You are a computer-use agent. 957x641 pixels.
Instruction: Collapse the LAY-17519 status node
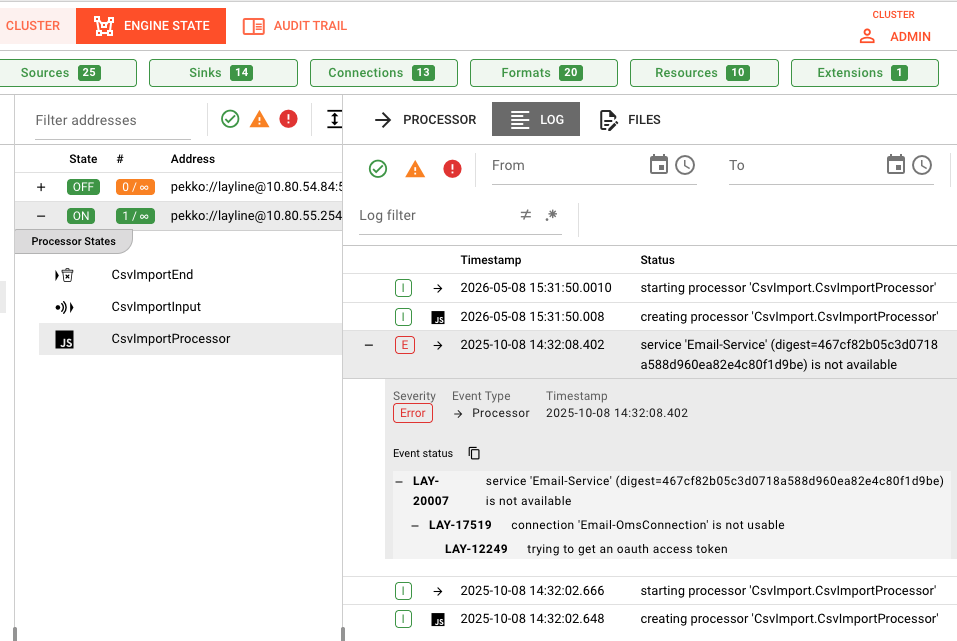pyautogui.click(x=415, y=526)
